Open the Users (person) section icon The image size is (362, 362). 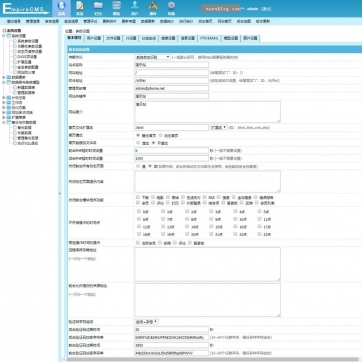[x=135, y=8]
